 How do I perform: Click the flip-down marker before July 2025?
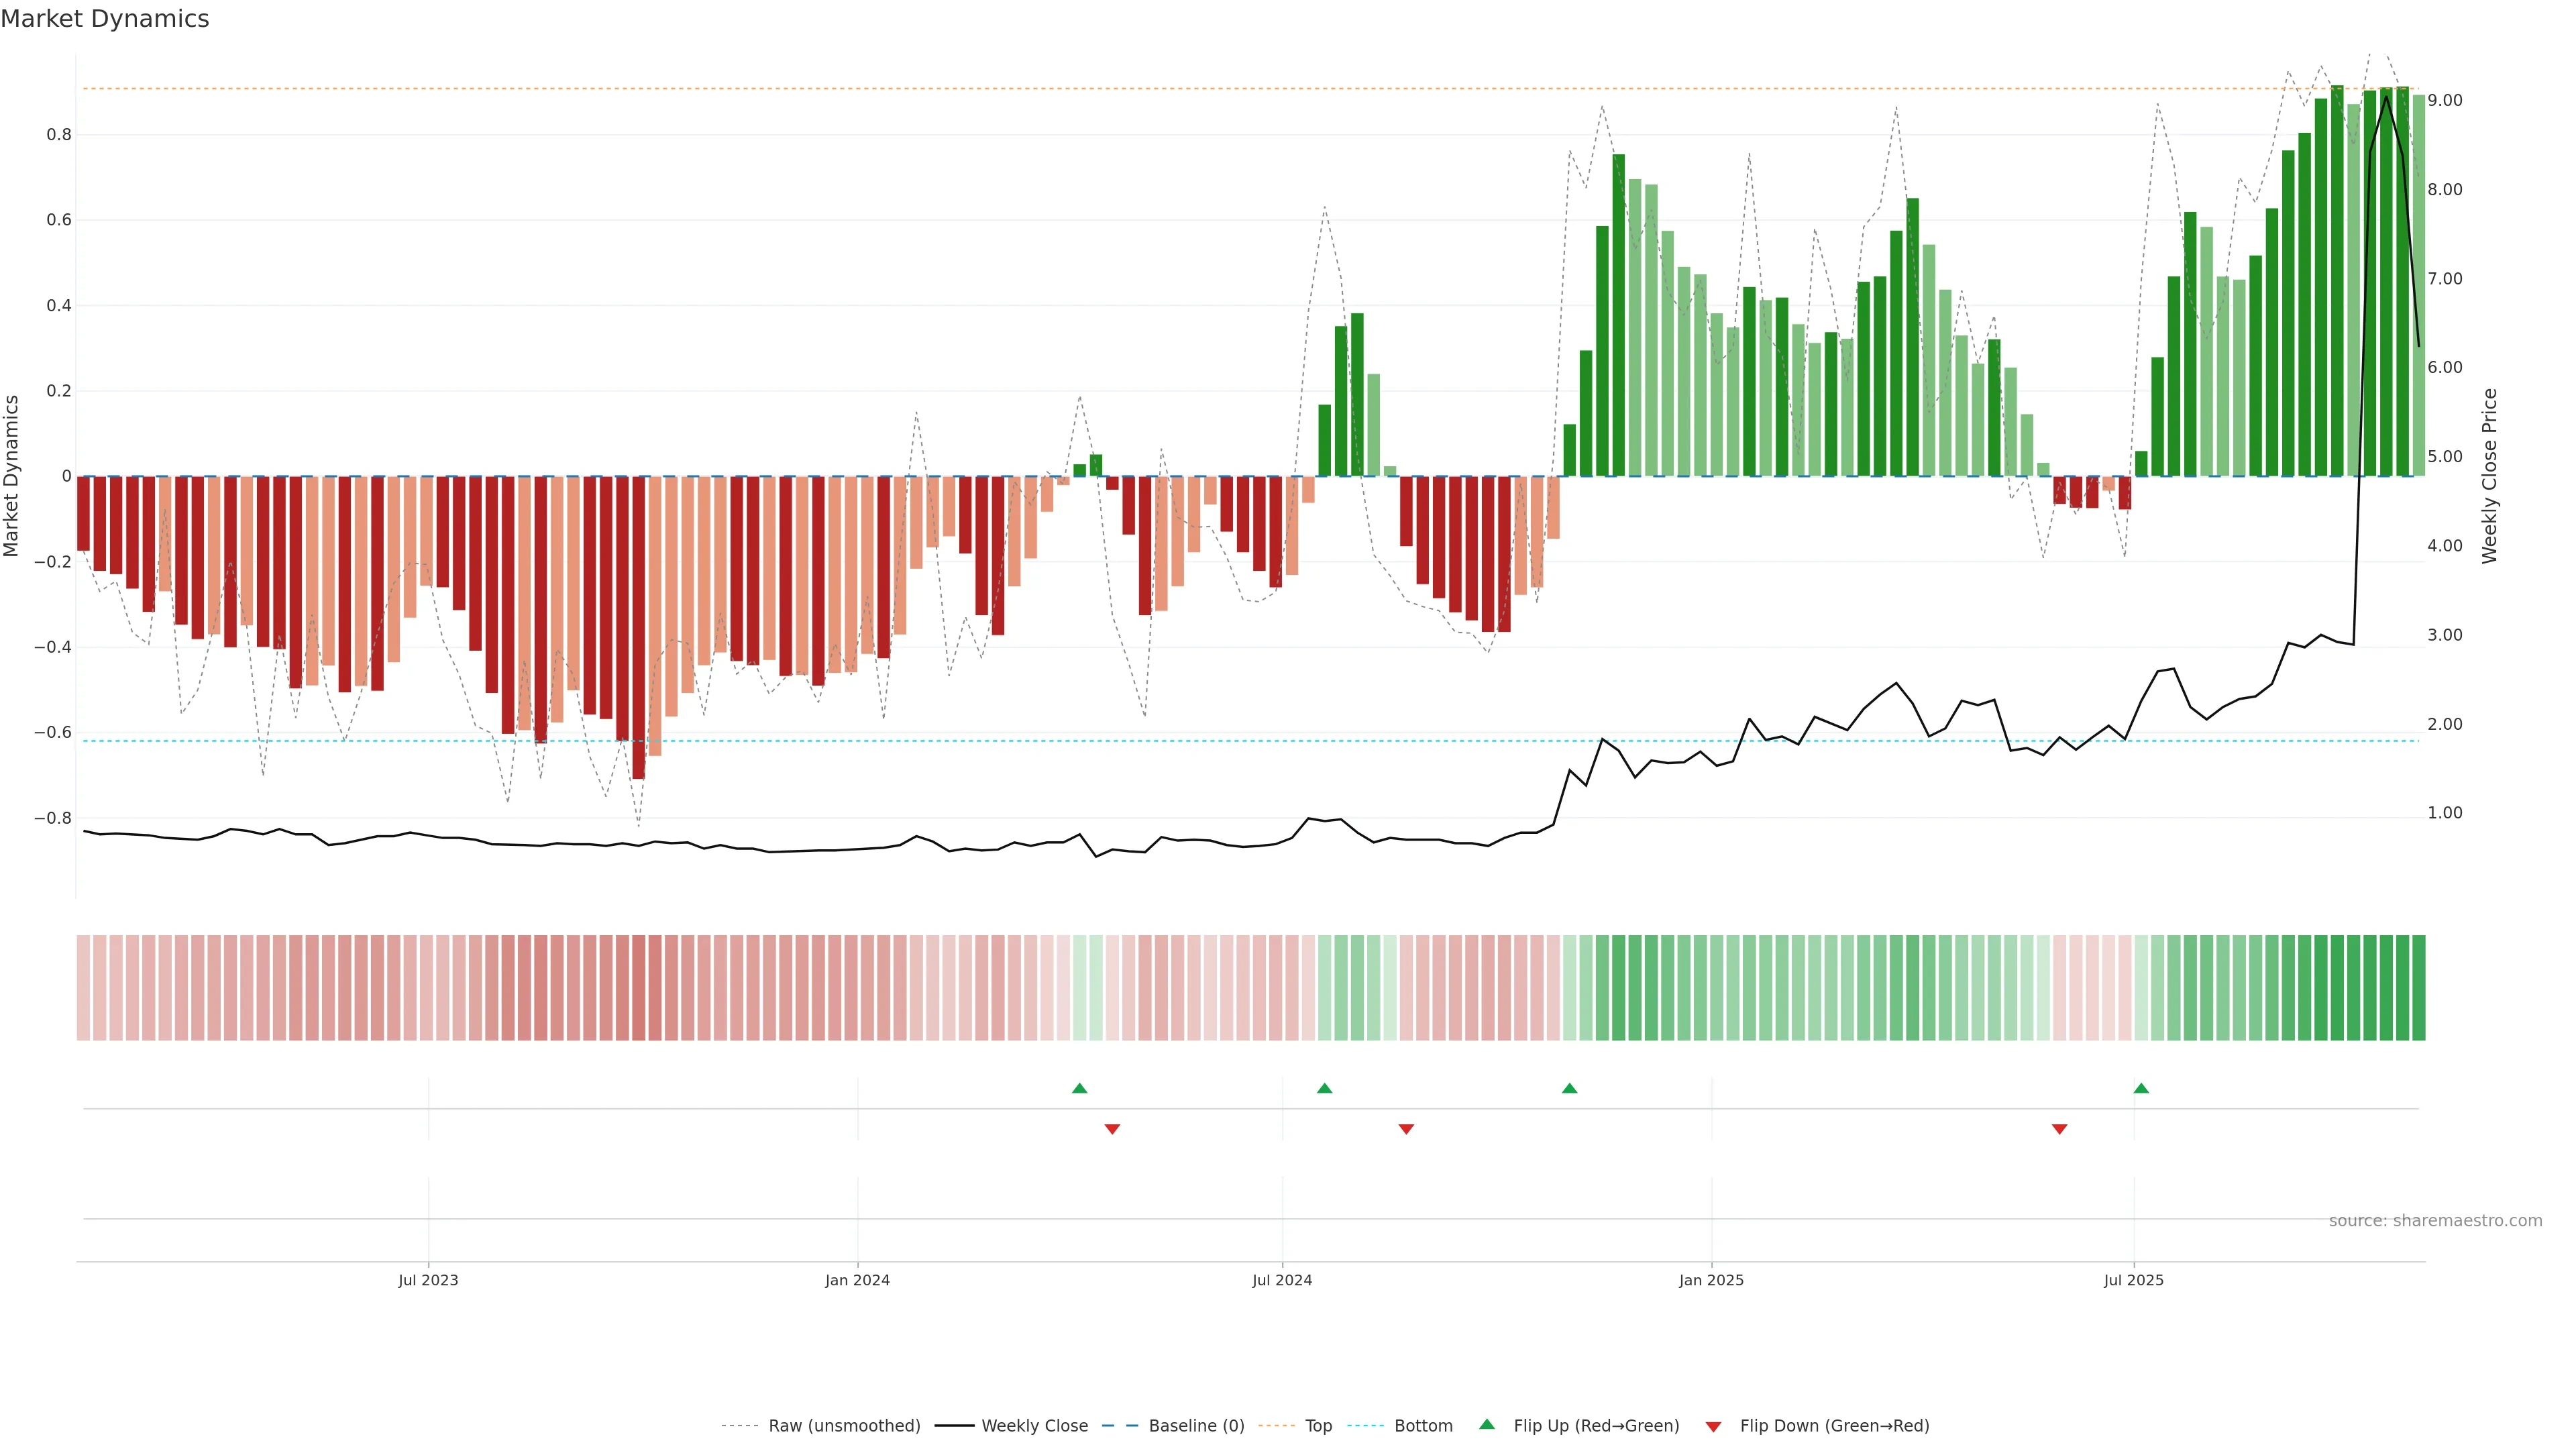pos(2059,1129)
